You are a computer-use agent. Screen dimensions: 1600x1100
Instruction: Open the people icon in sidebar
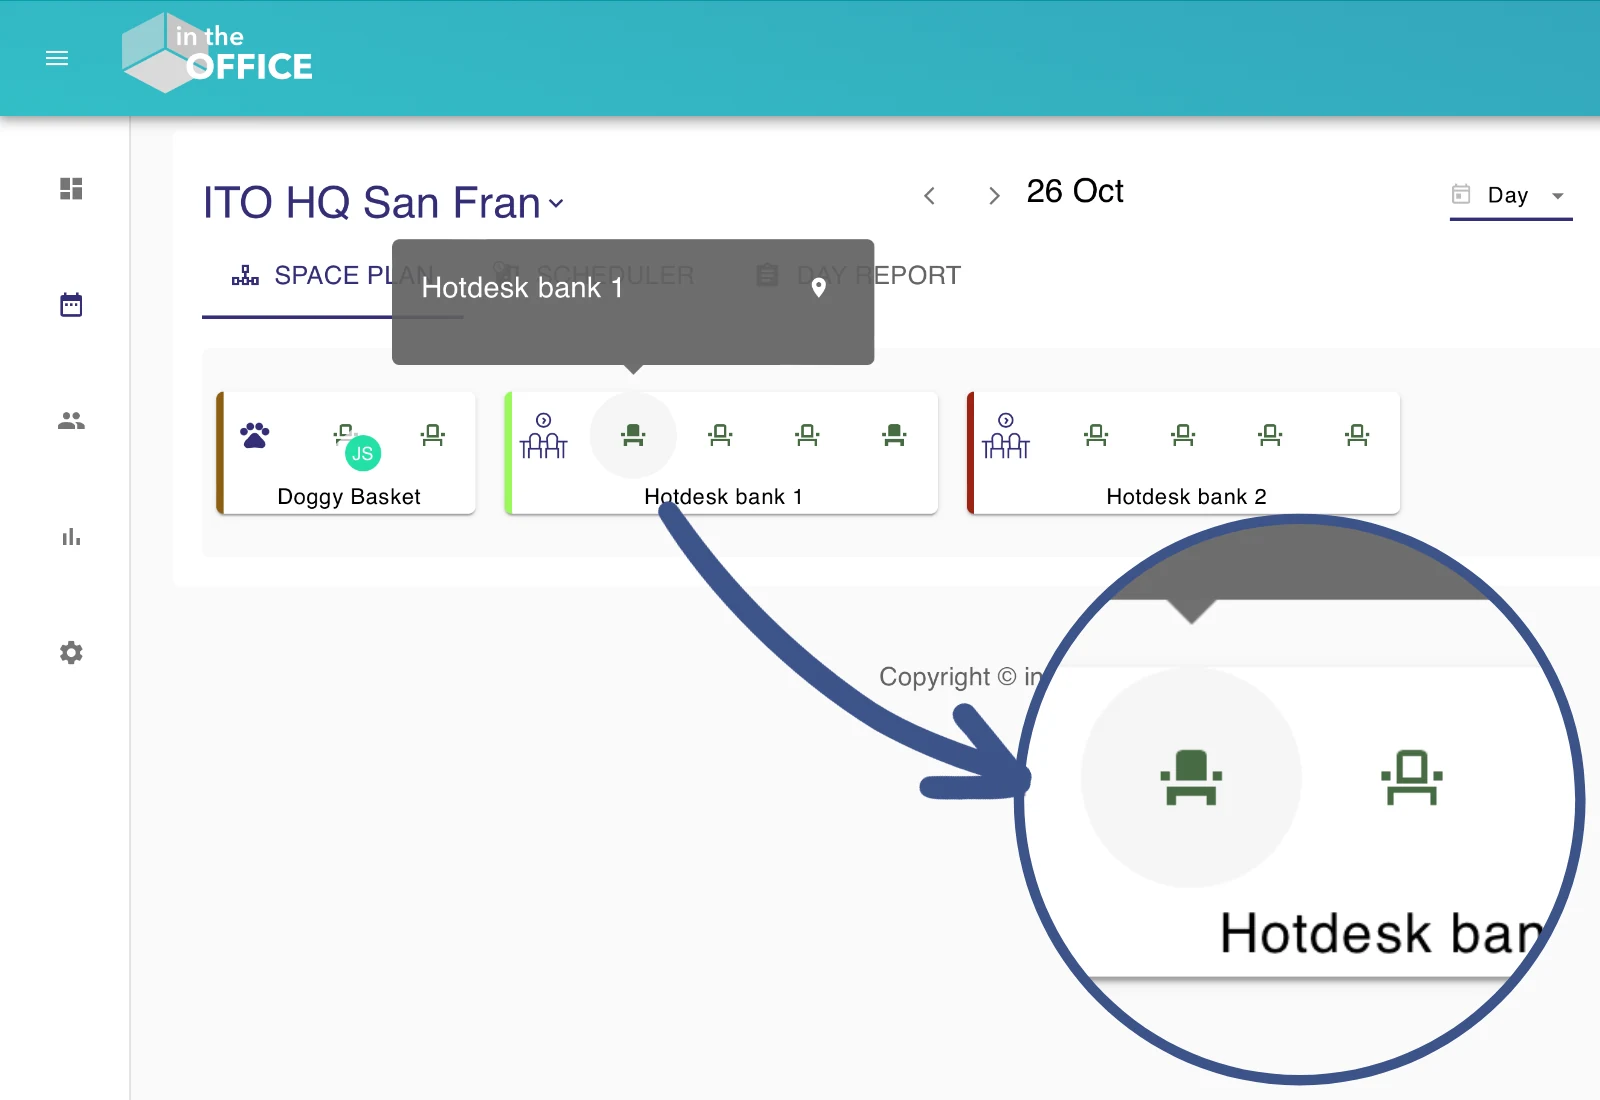pyautogui.click(x=71, y=421)
